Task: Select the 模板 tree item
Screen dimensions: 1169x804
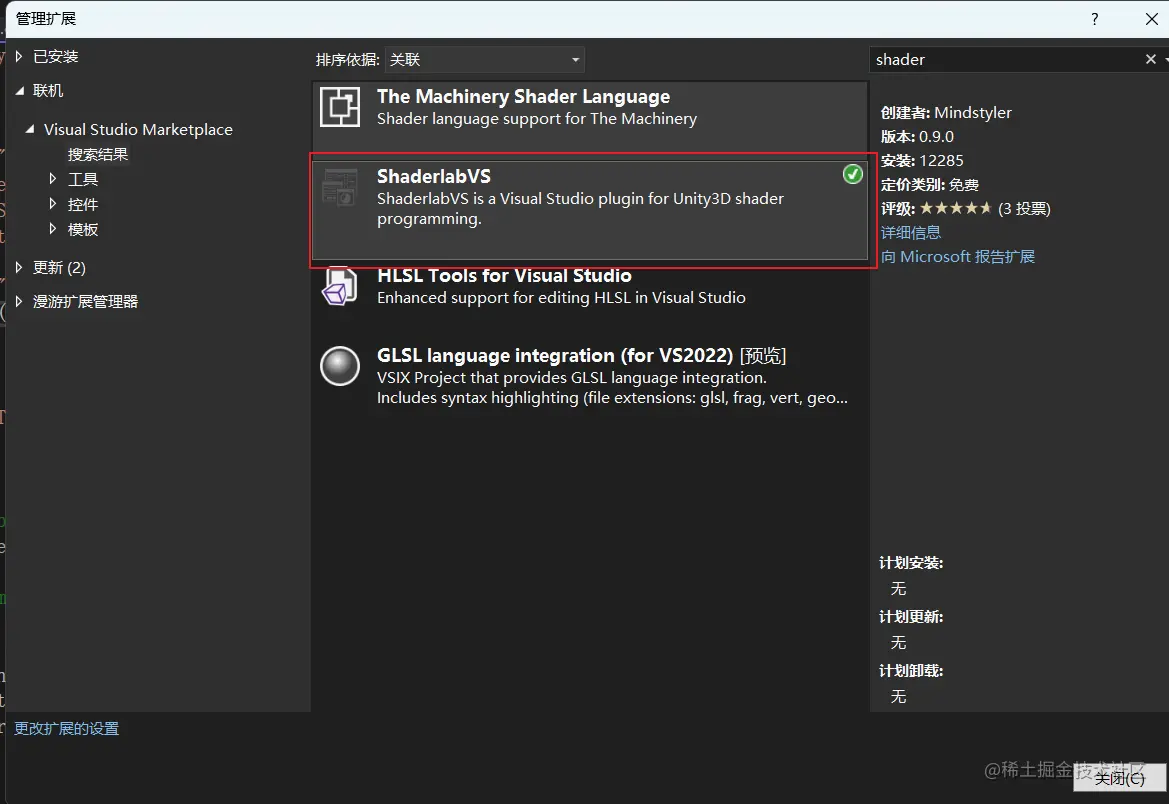Action: point(83,230)
